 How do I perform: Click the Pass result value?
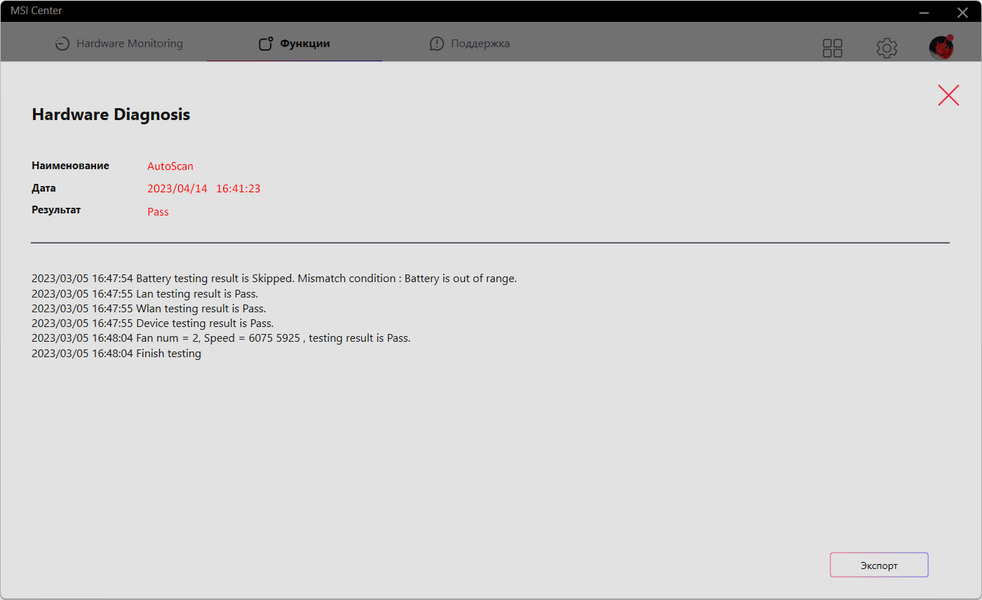[158, 212]
